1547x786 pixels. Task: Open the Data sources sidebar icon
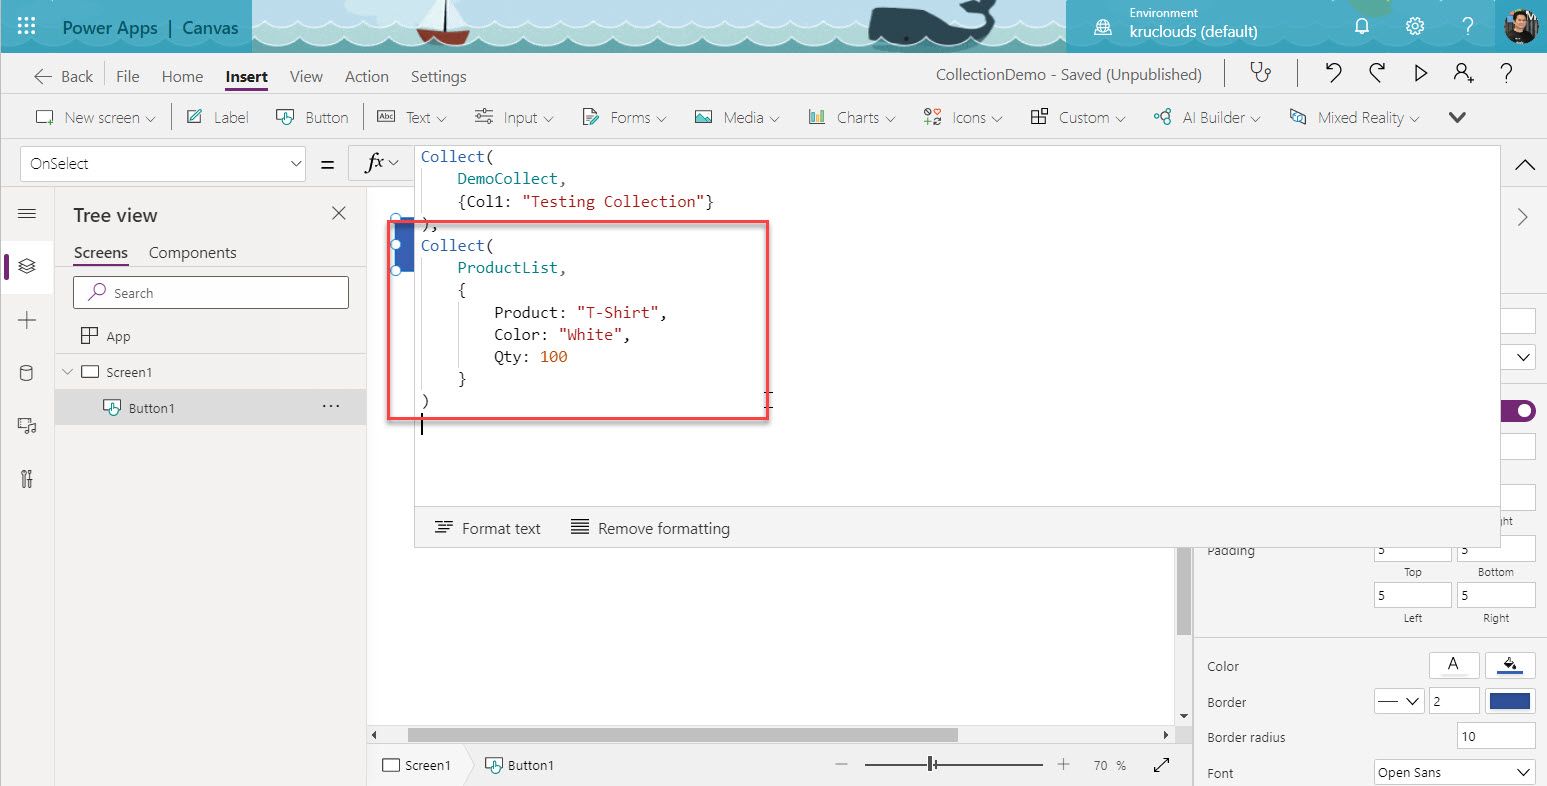coord(27,373)
